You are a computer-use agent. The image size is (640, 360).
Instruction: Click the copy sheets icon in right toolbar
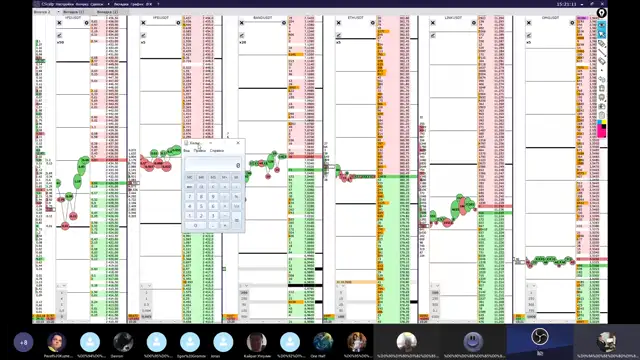pyautogui.click(x=602, y=107)
